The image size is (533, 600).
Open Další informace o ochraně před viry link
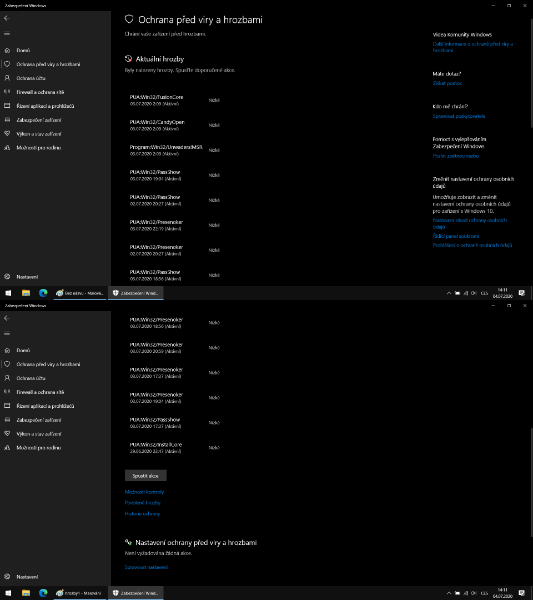[x=473, y=47]
